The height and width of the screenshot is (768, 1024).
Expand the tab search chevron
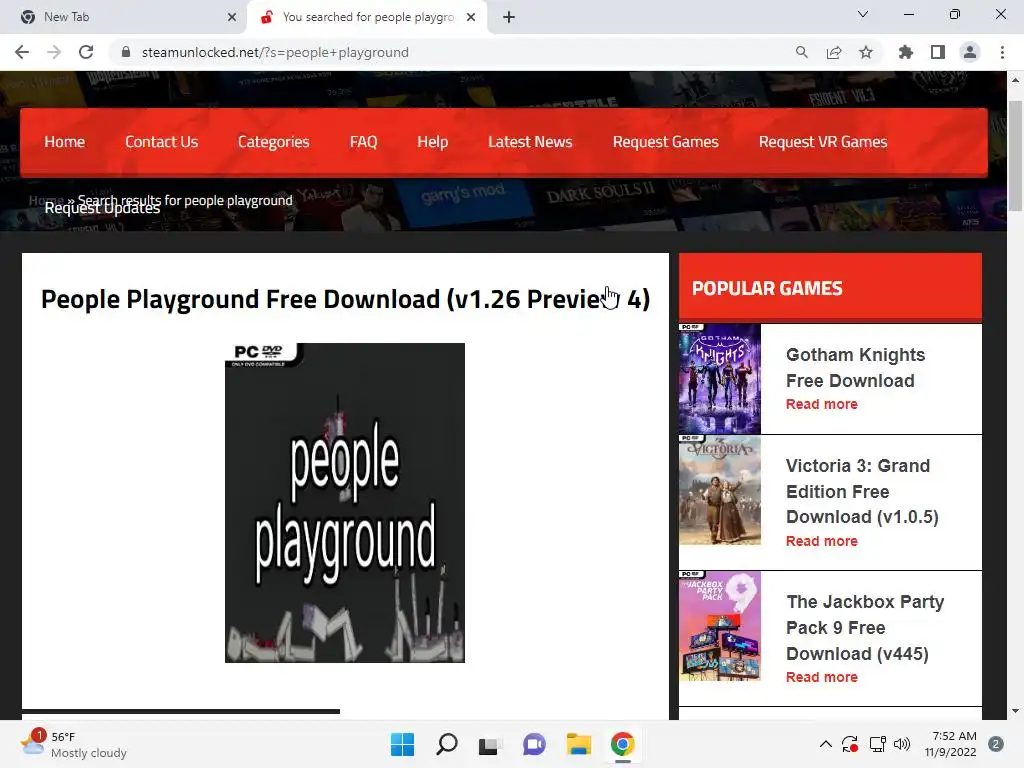tap(863, 14)
